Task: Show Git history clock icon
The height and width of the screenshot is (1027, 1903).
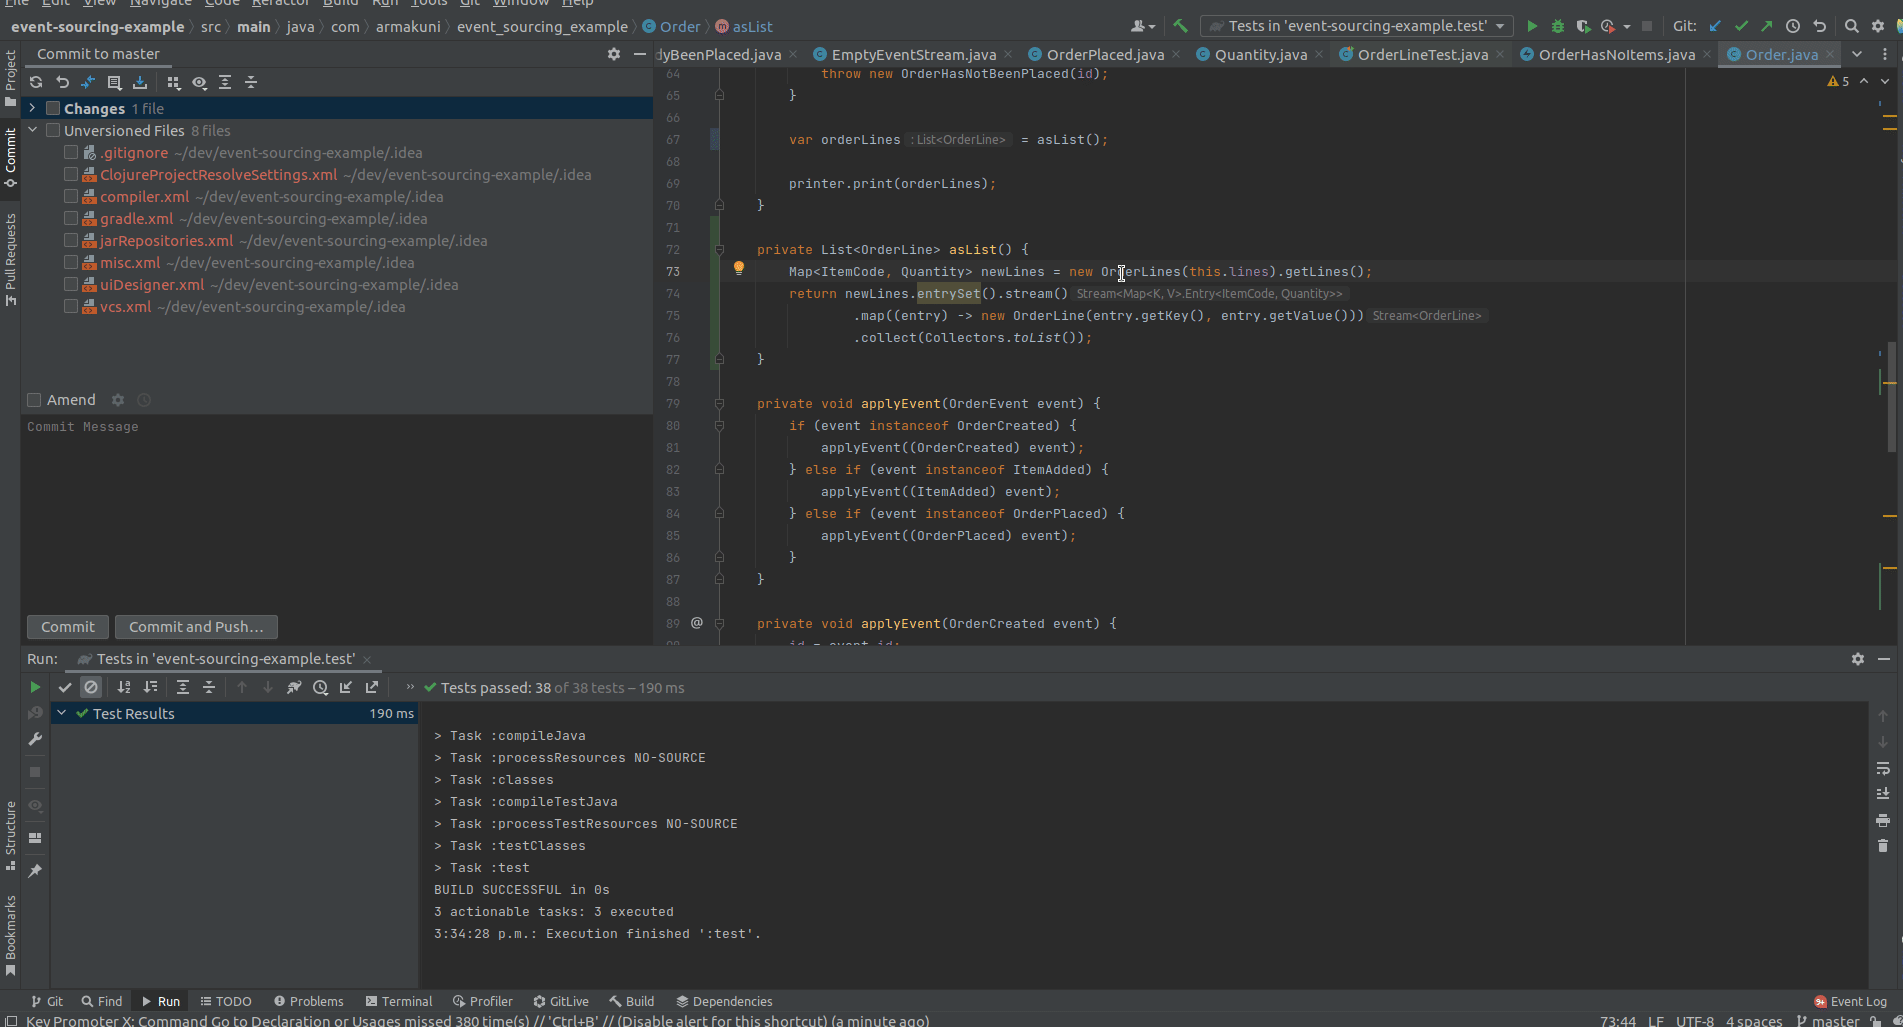Action: tap(1793, 26)
